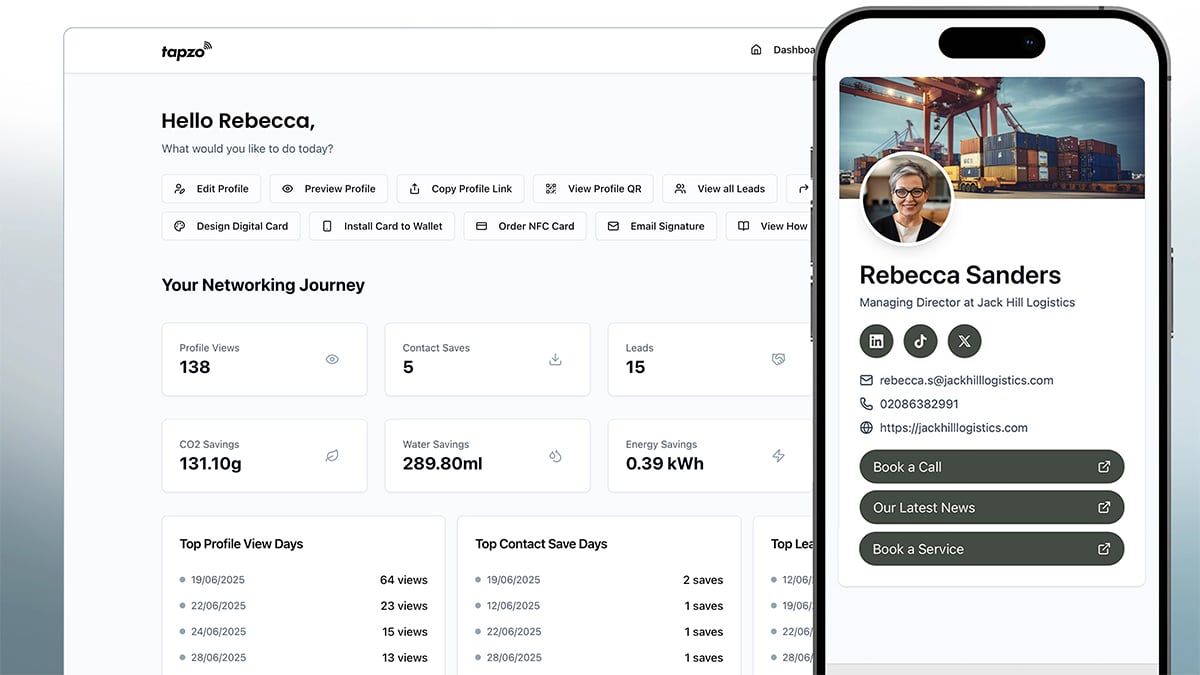Screen dimensions: 1200x675
Task: Tap the Book a Call link button
Action: click(992, 467)
